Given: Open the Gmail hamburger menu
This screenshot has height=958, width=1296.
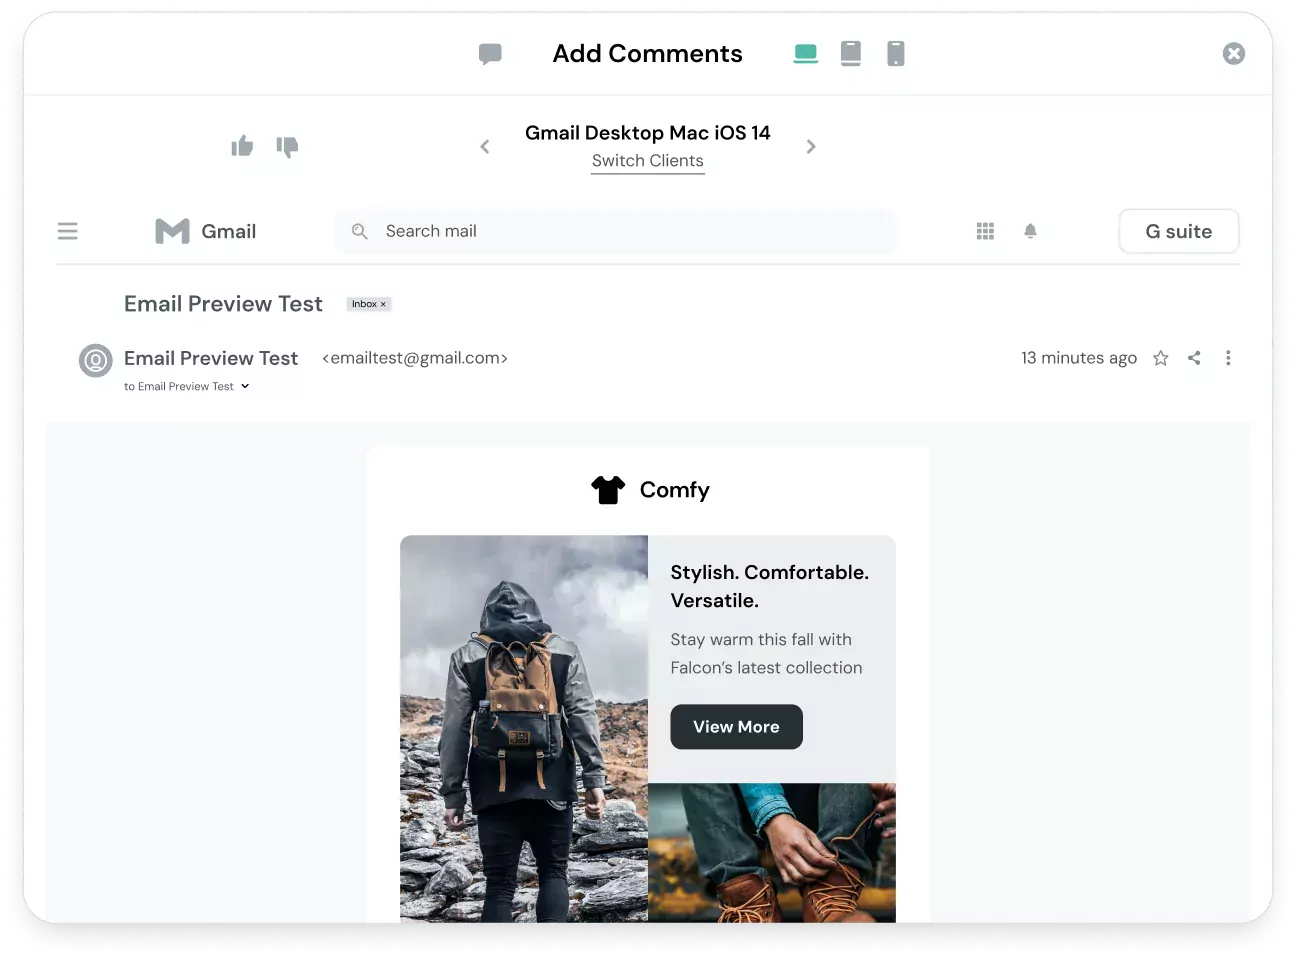Looking at the screenshot, I should click(68, 232).
